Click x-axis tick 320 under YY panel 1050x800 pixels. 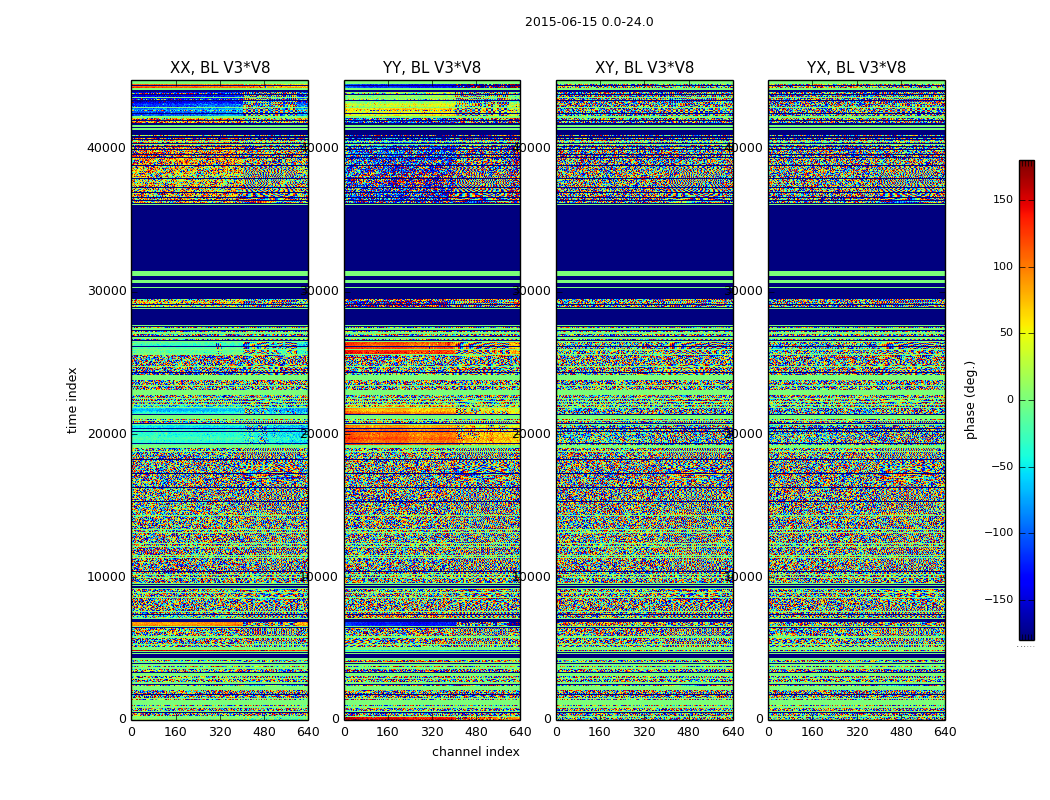click(432, 732)
